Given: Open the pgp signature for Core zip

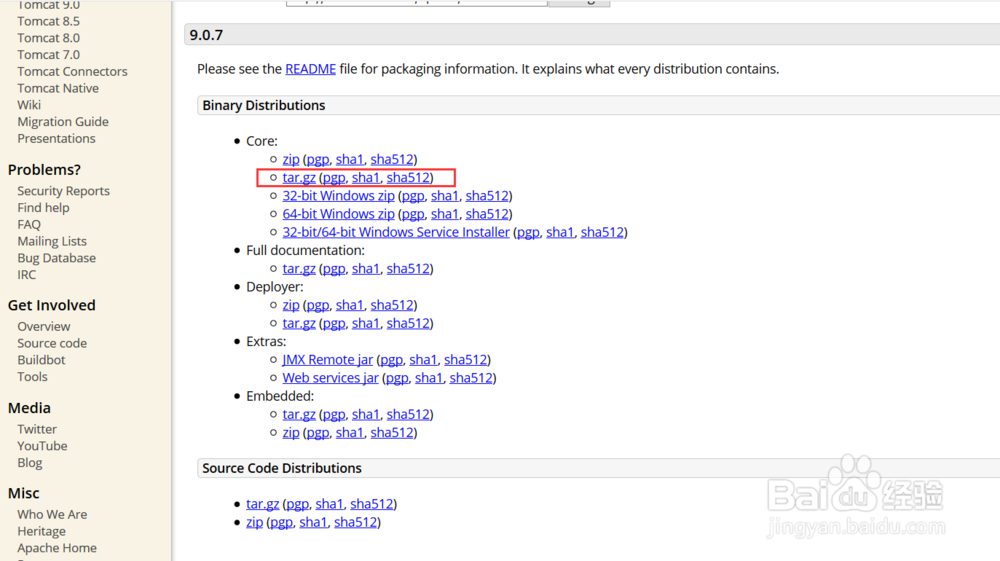Looking at the screenshot, I should [317, 160].
